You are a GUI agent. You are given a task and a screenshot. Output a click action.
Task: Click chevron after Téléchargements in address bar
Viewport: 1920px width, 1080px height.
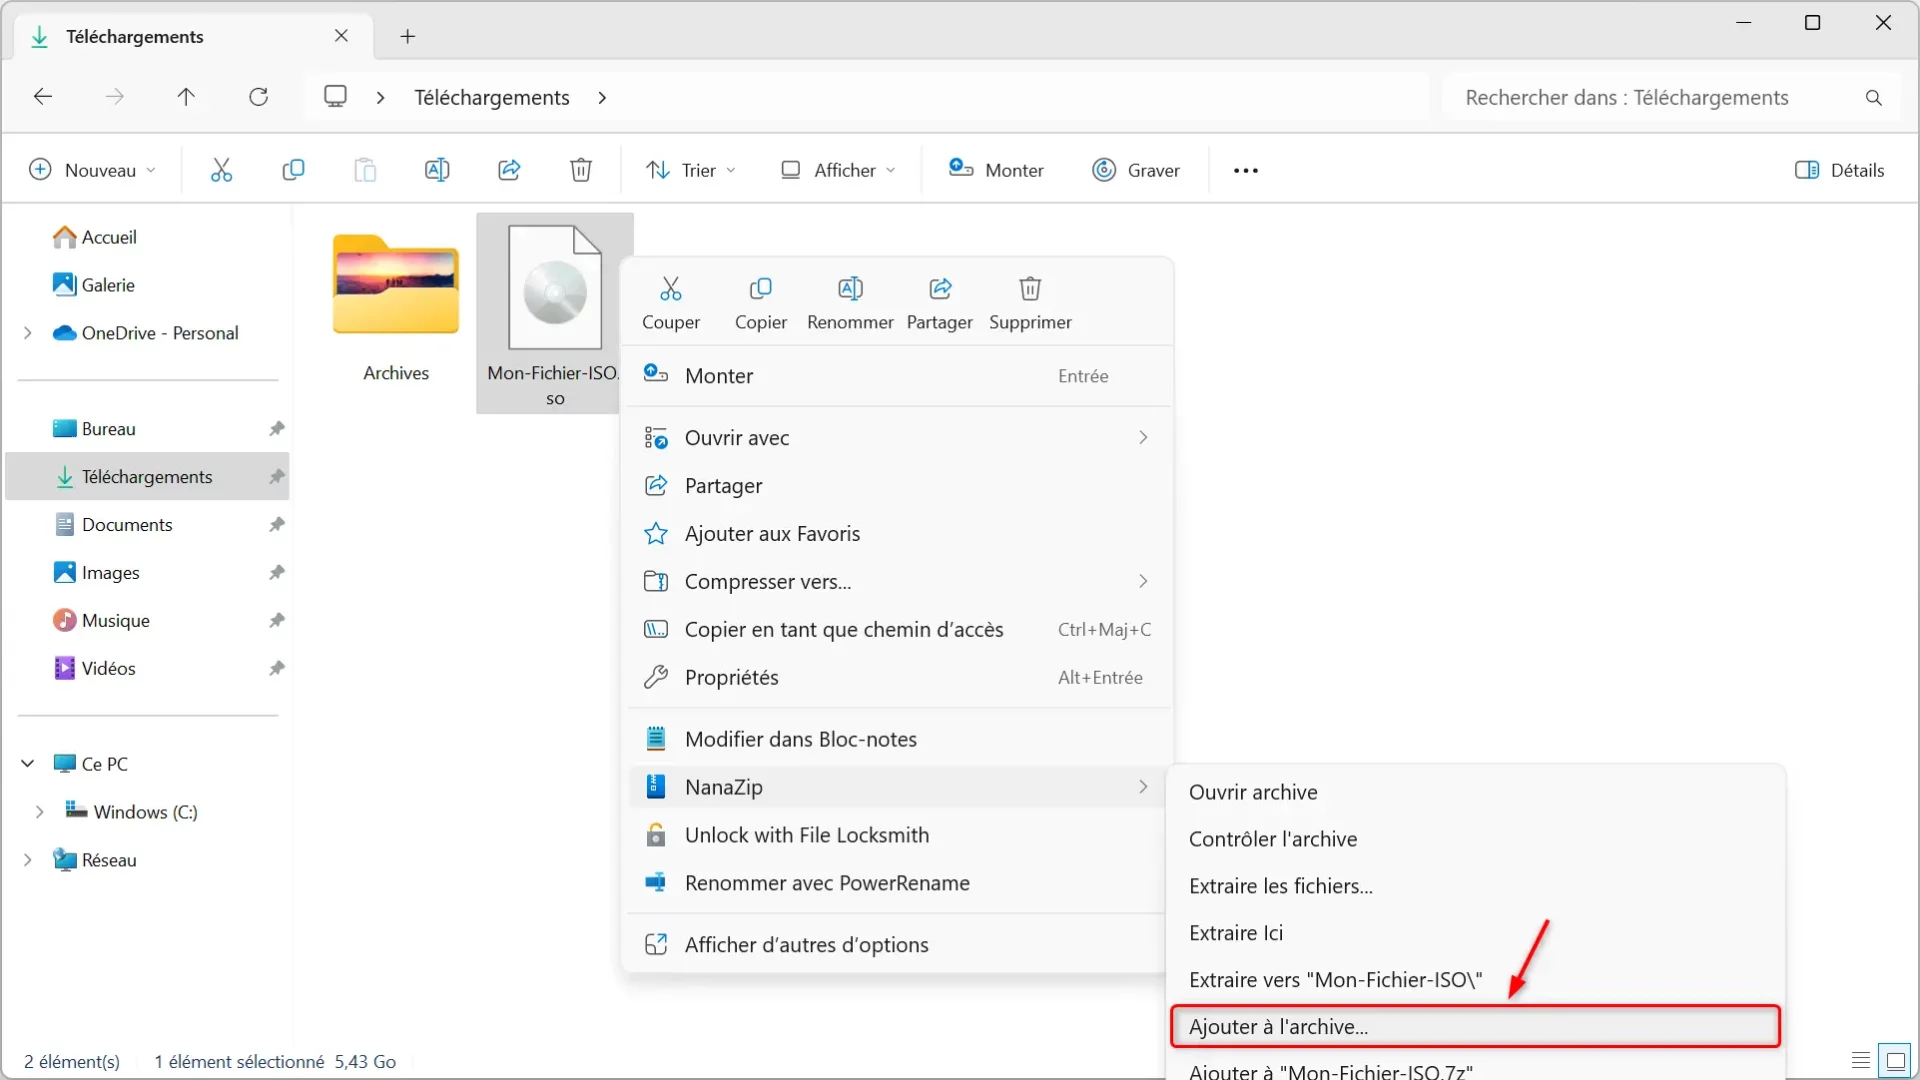[602, 97]
